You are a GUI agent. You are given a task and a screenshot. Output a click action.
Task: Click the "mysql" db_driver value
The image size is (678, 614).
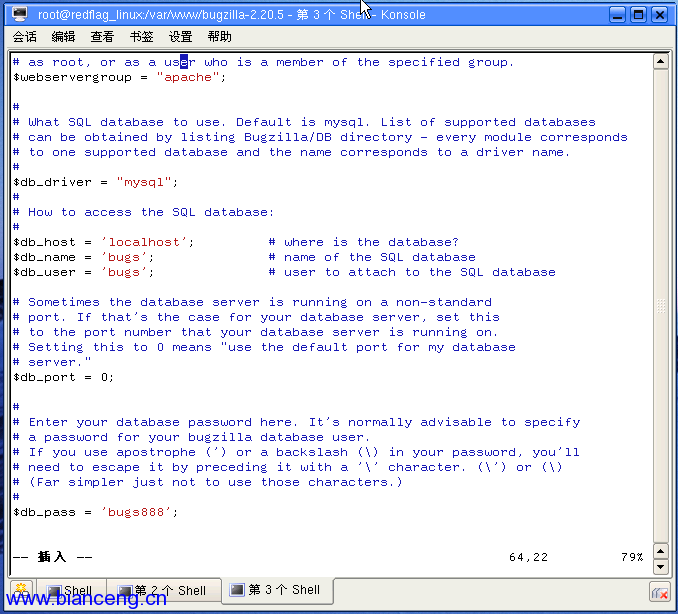coord(144,182)
